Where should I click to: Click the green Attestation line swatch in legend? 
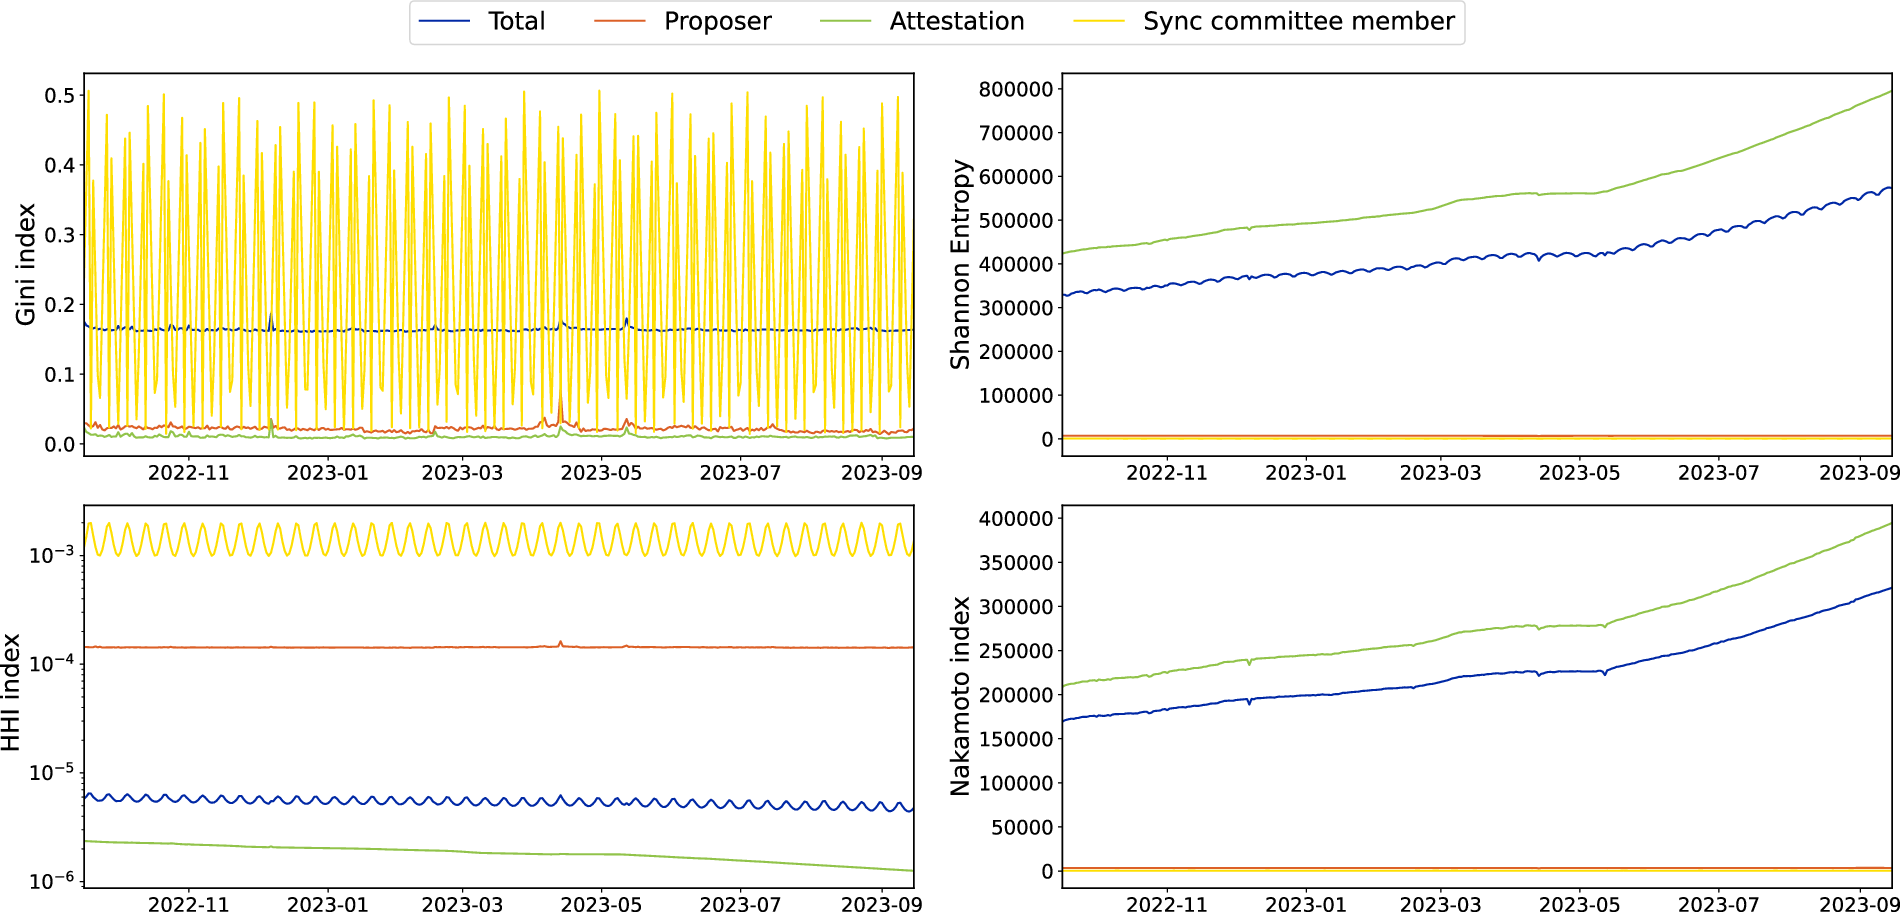(845, 22)
